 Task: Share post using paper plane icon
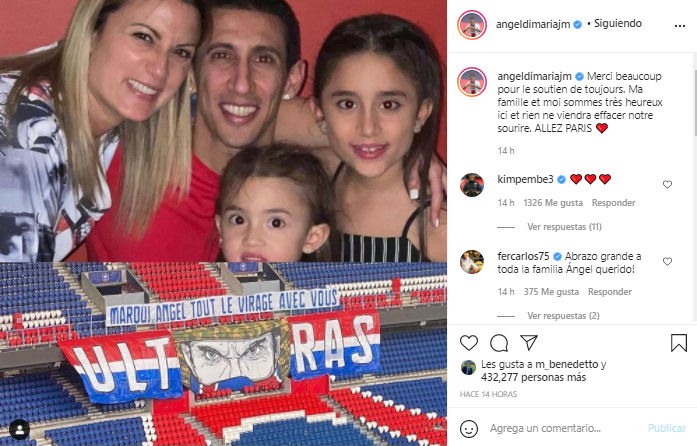point(529,342)
